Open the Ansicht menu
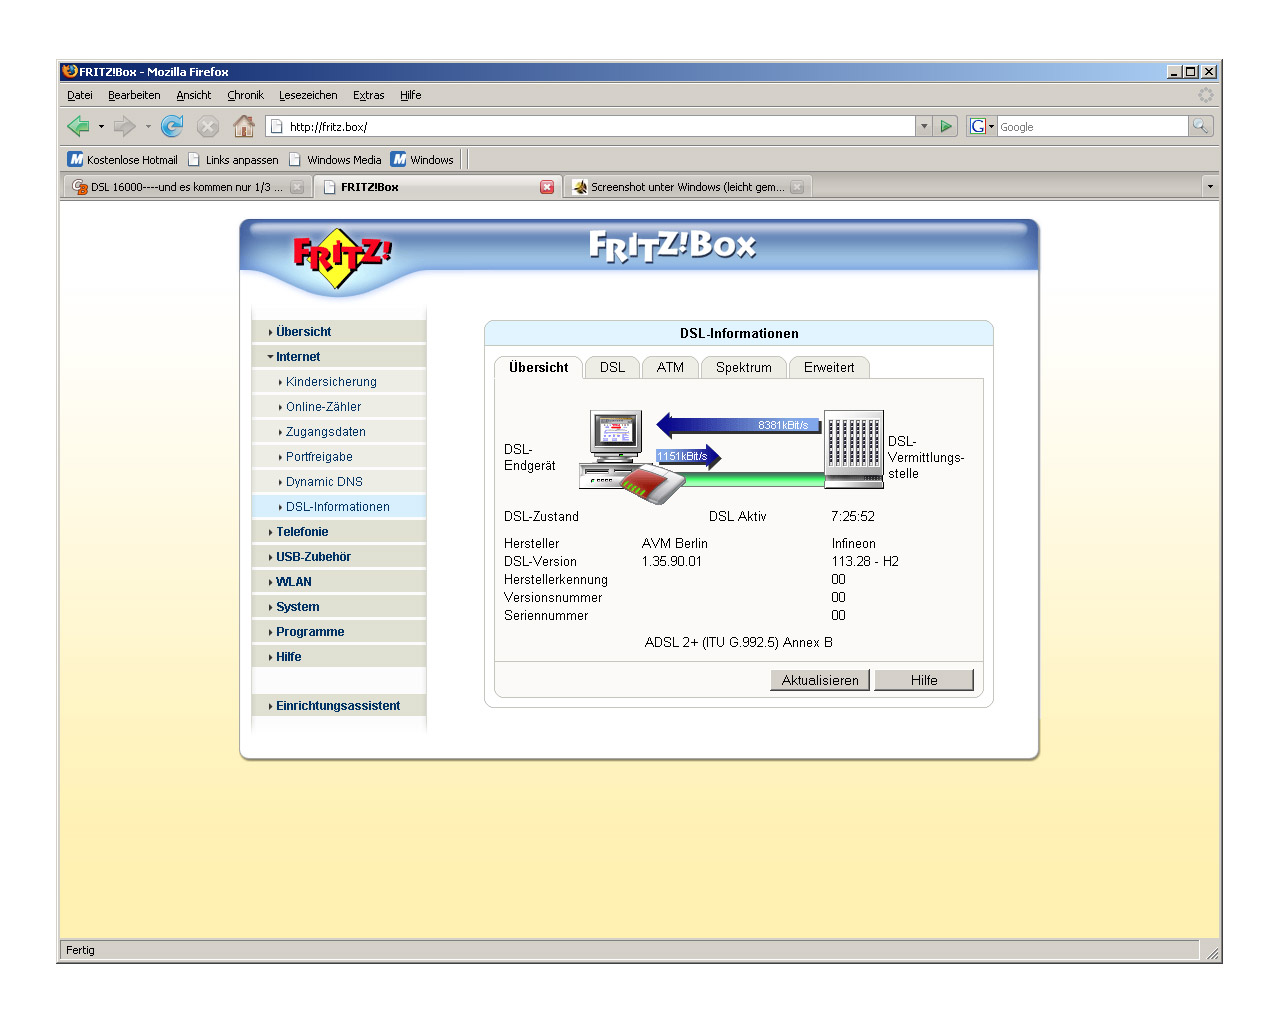 194,95
